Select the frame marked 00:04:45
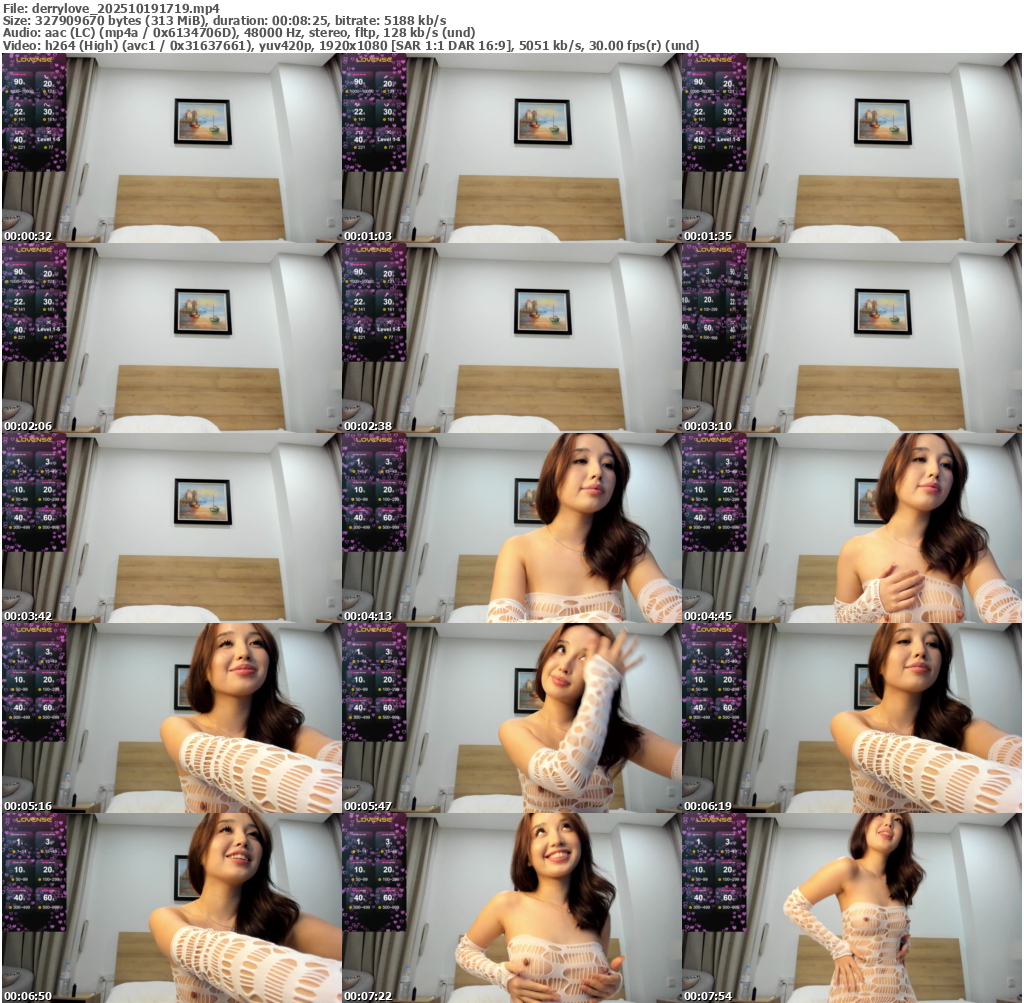The width and height of the screenshot is (1024, 1003). pos(852,528)
